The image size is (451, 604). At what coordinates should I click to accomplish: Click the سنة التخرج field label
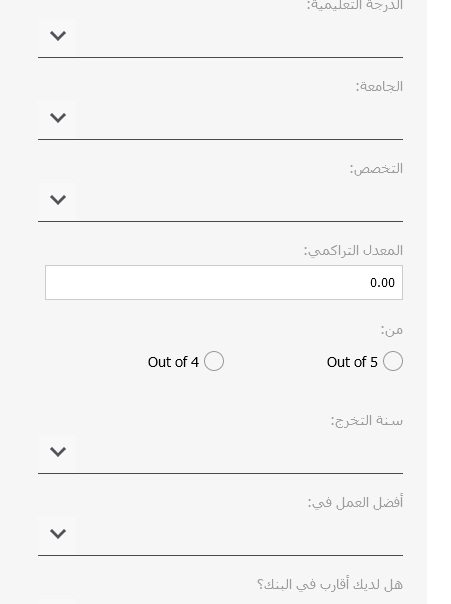point(367,420)
